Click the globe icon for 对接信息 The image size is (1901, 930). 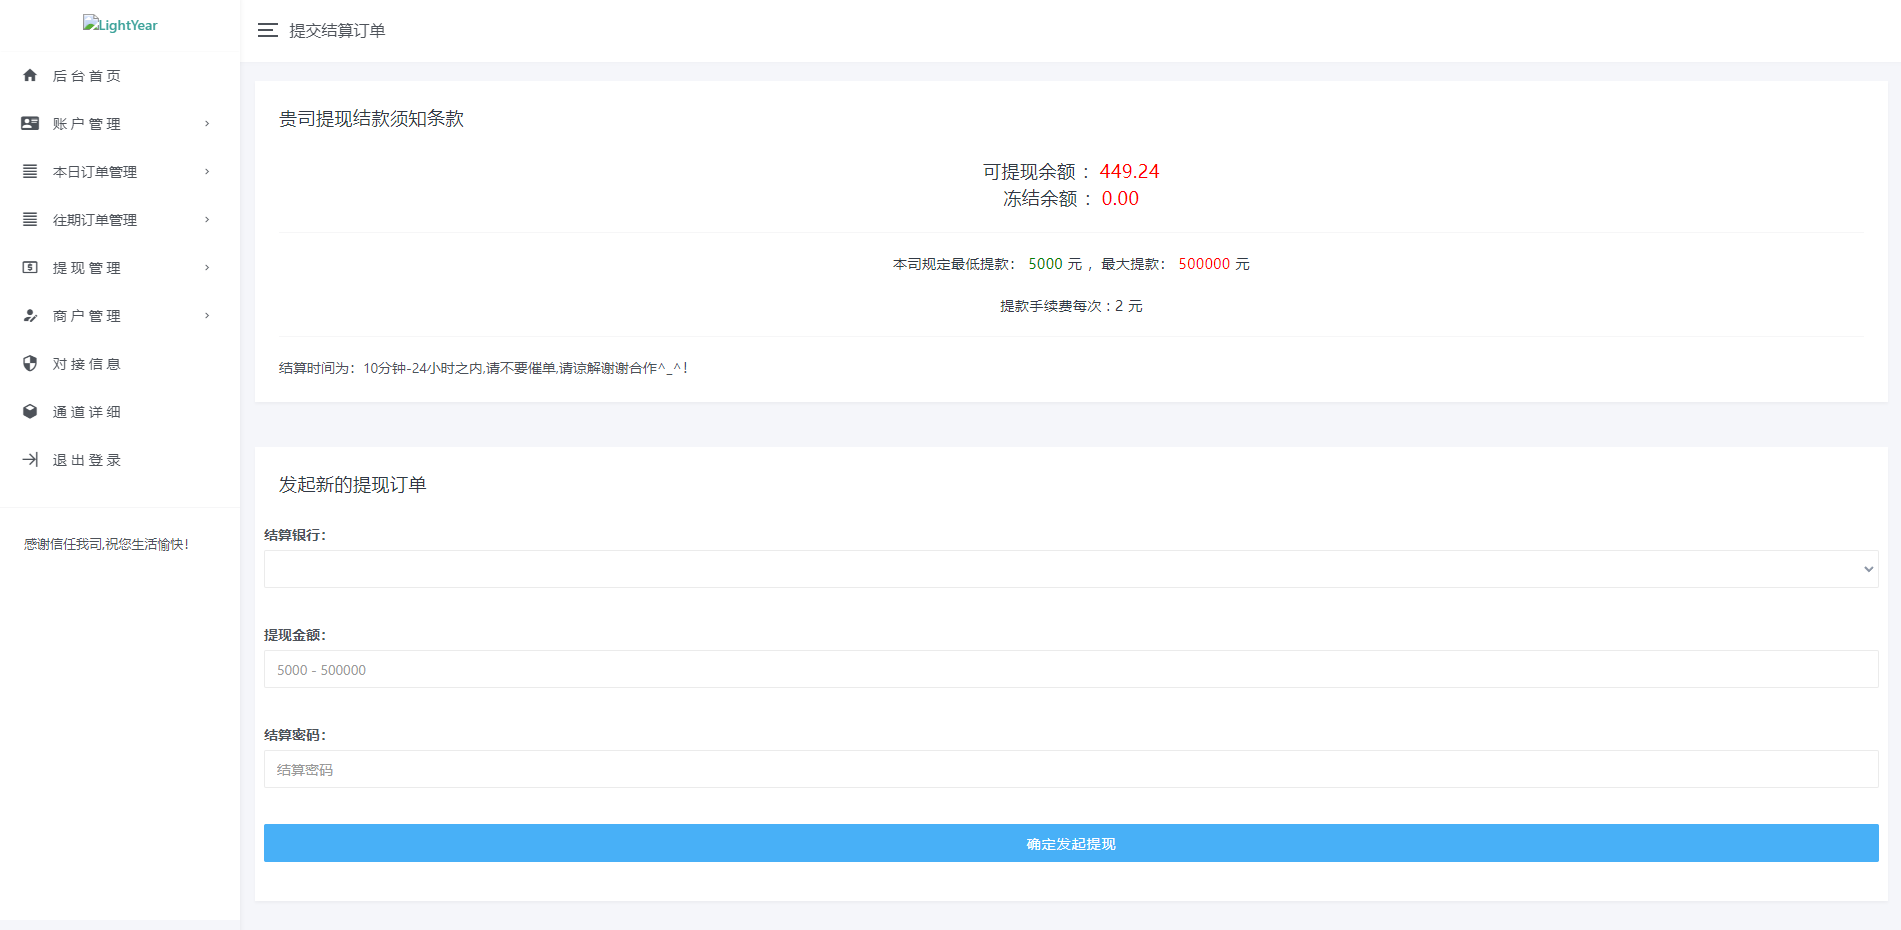[x=29, y=363]
